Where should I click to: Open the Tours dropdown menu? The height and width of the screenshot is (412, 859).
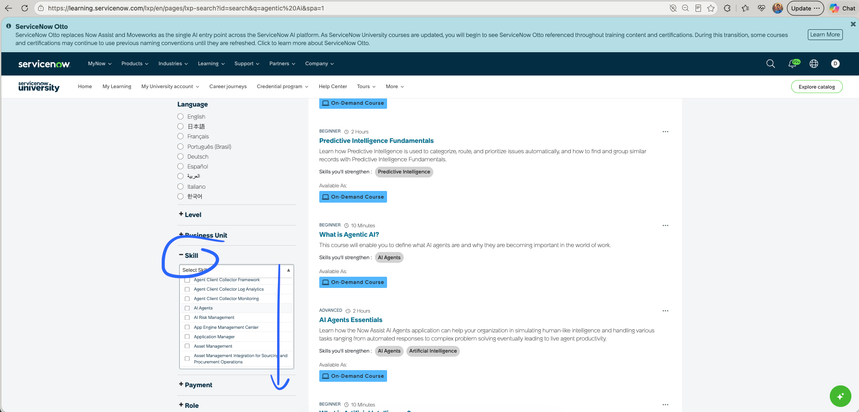(366, 87)
